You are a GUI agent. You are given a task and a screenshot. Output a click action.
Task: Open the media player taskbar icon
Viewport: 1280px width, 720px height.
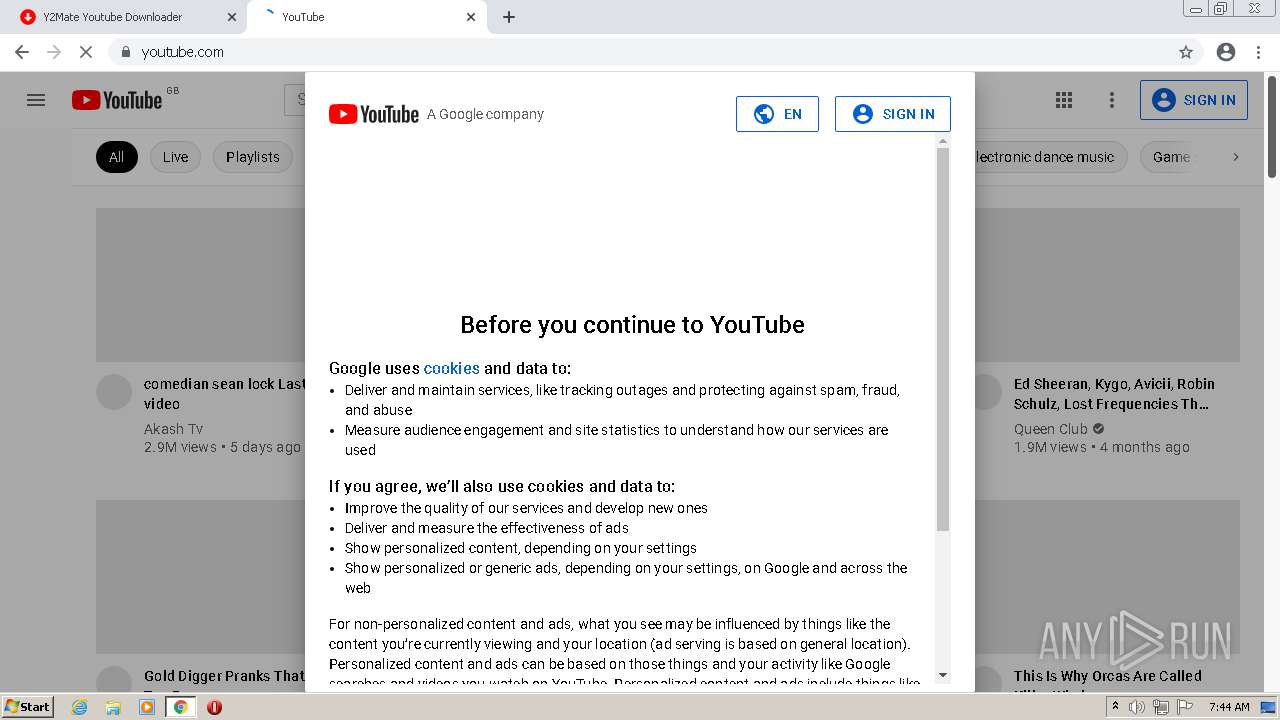(x=147, y=707)
